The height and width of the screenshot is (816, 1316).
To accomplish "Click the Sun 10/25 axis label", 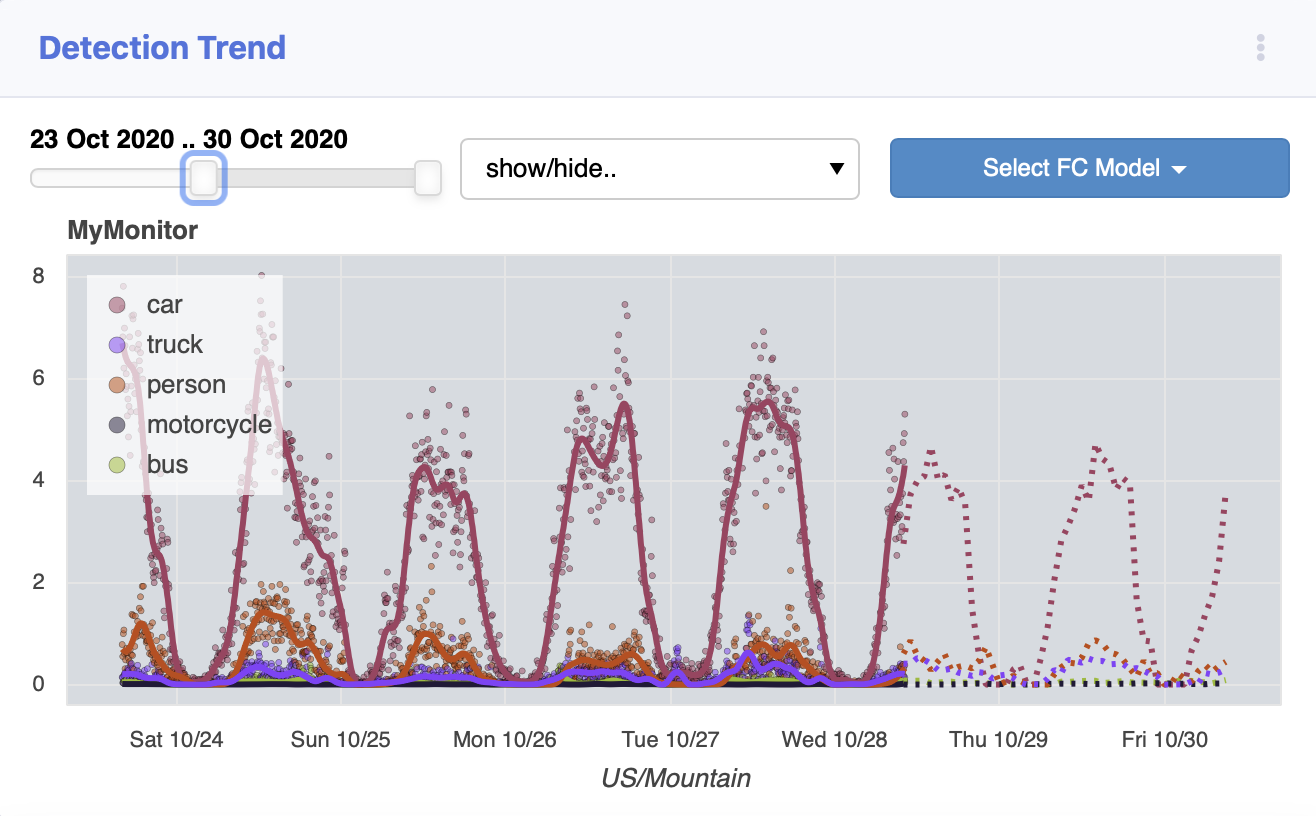I will [341, 740].
